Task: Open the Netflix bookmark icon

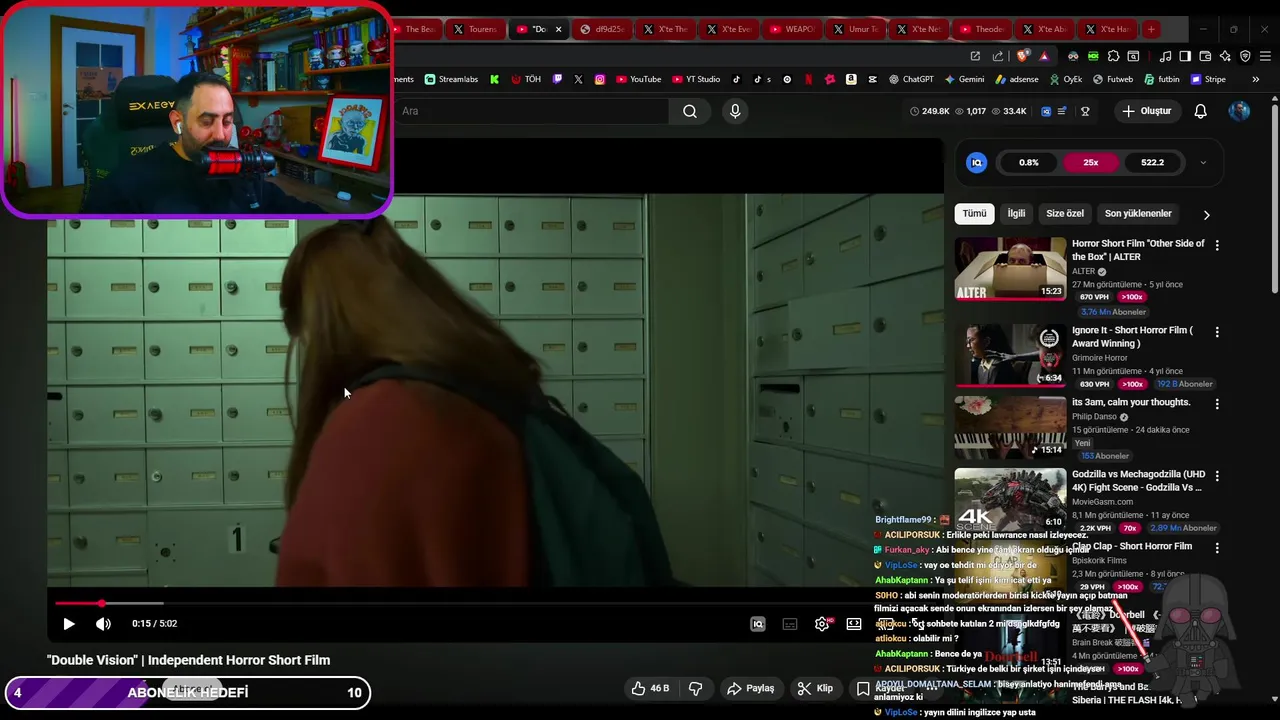Action: (x=809, y=79)
